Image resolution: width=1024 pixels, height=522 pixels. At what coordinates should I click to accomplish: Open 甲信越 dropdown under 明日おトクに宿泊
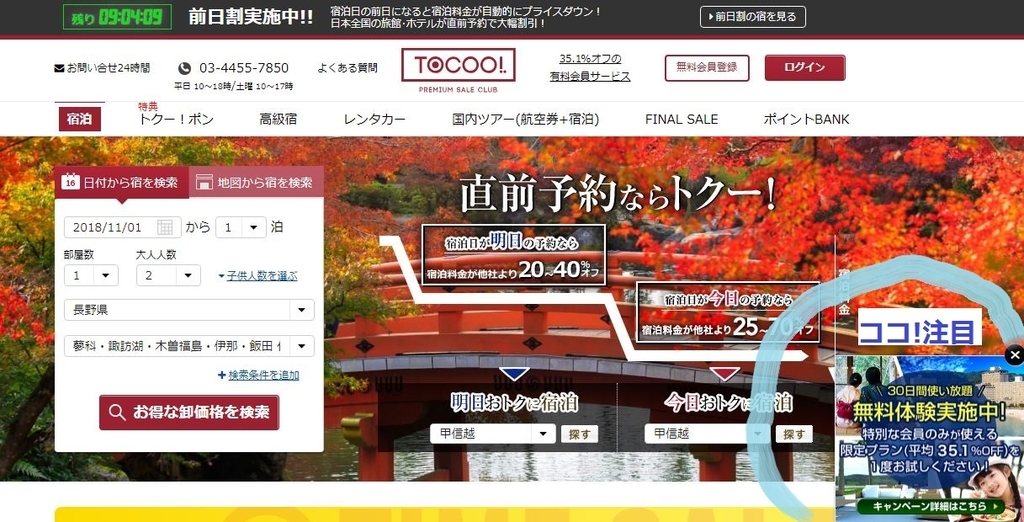(492, 434)
